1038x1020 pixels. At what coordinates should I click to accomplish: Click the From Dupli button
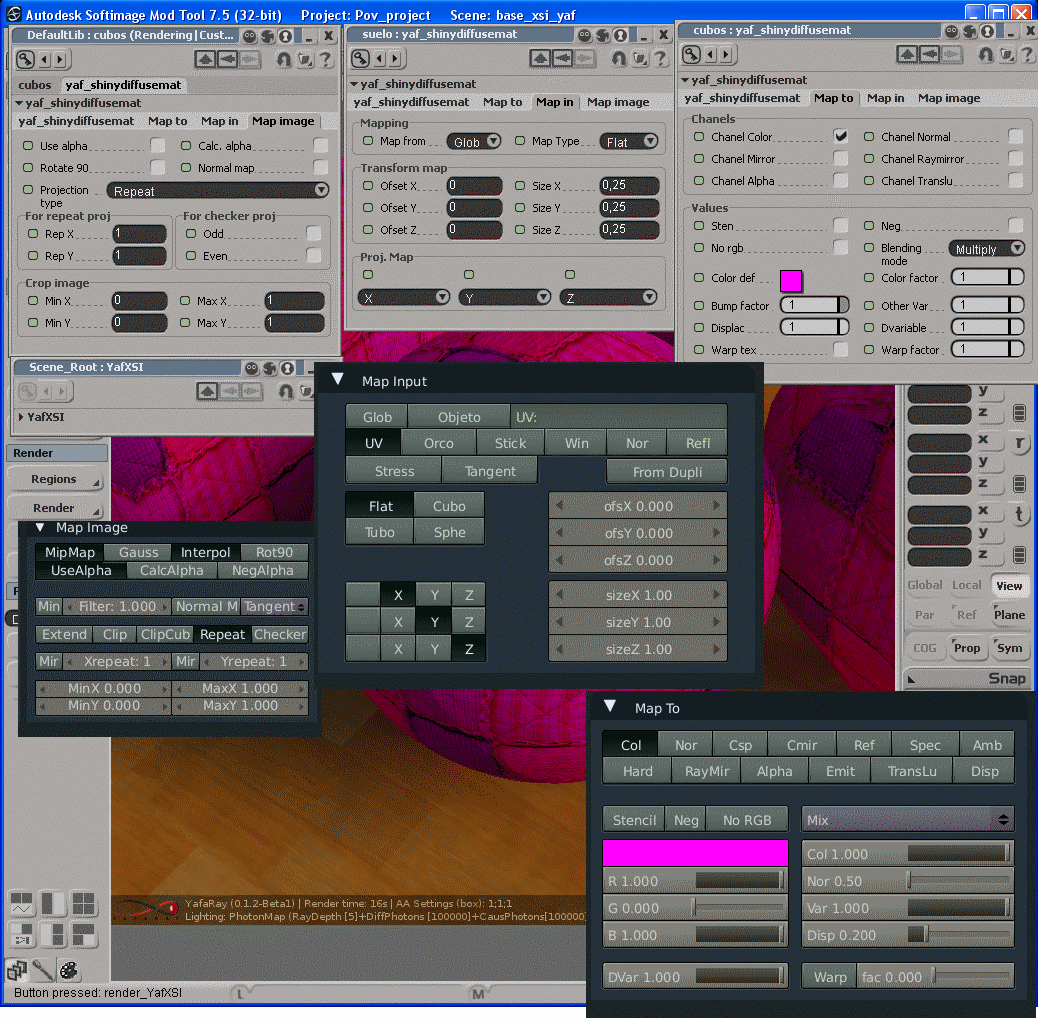pyautogui.click(x=667, y=472)
